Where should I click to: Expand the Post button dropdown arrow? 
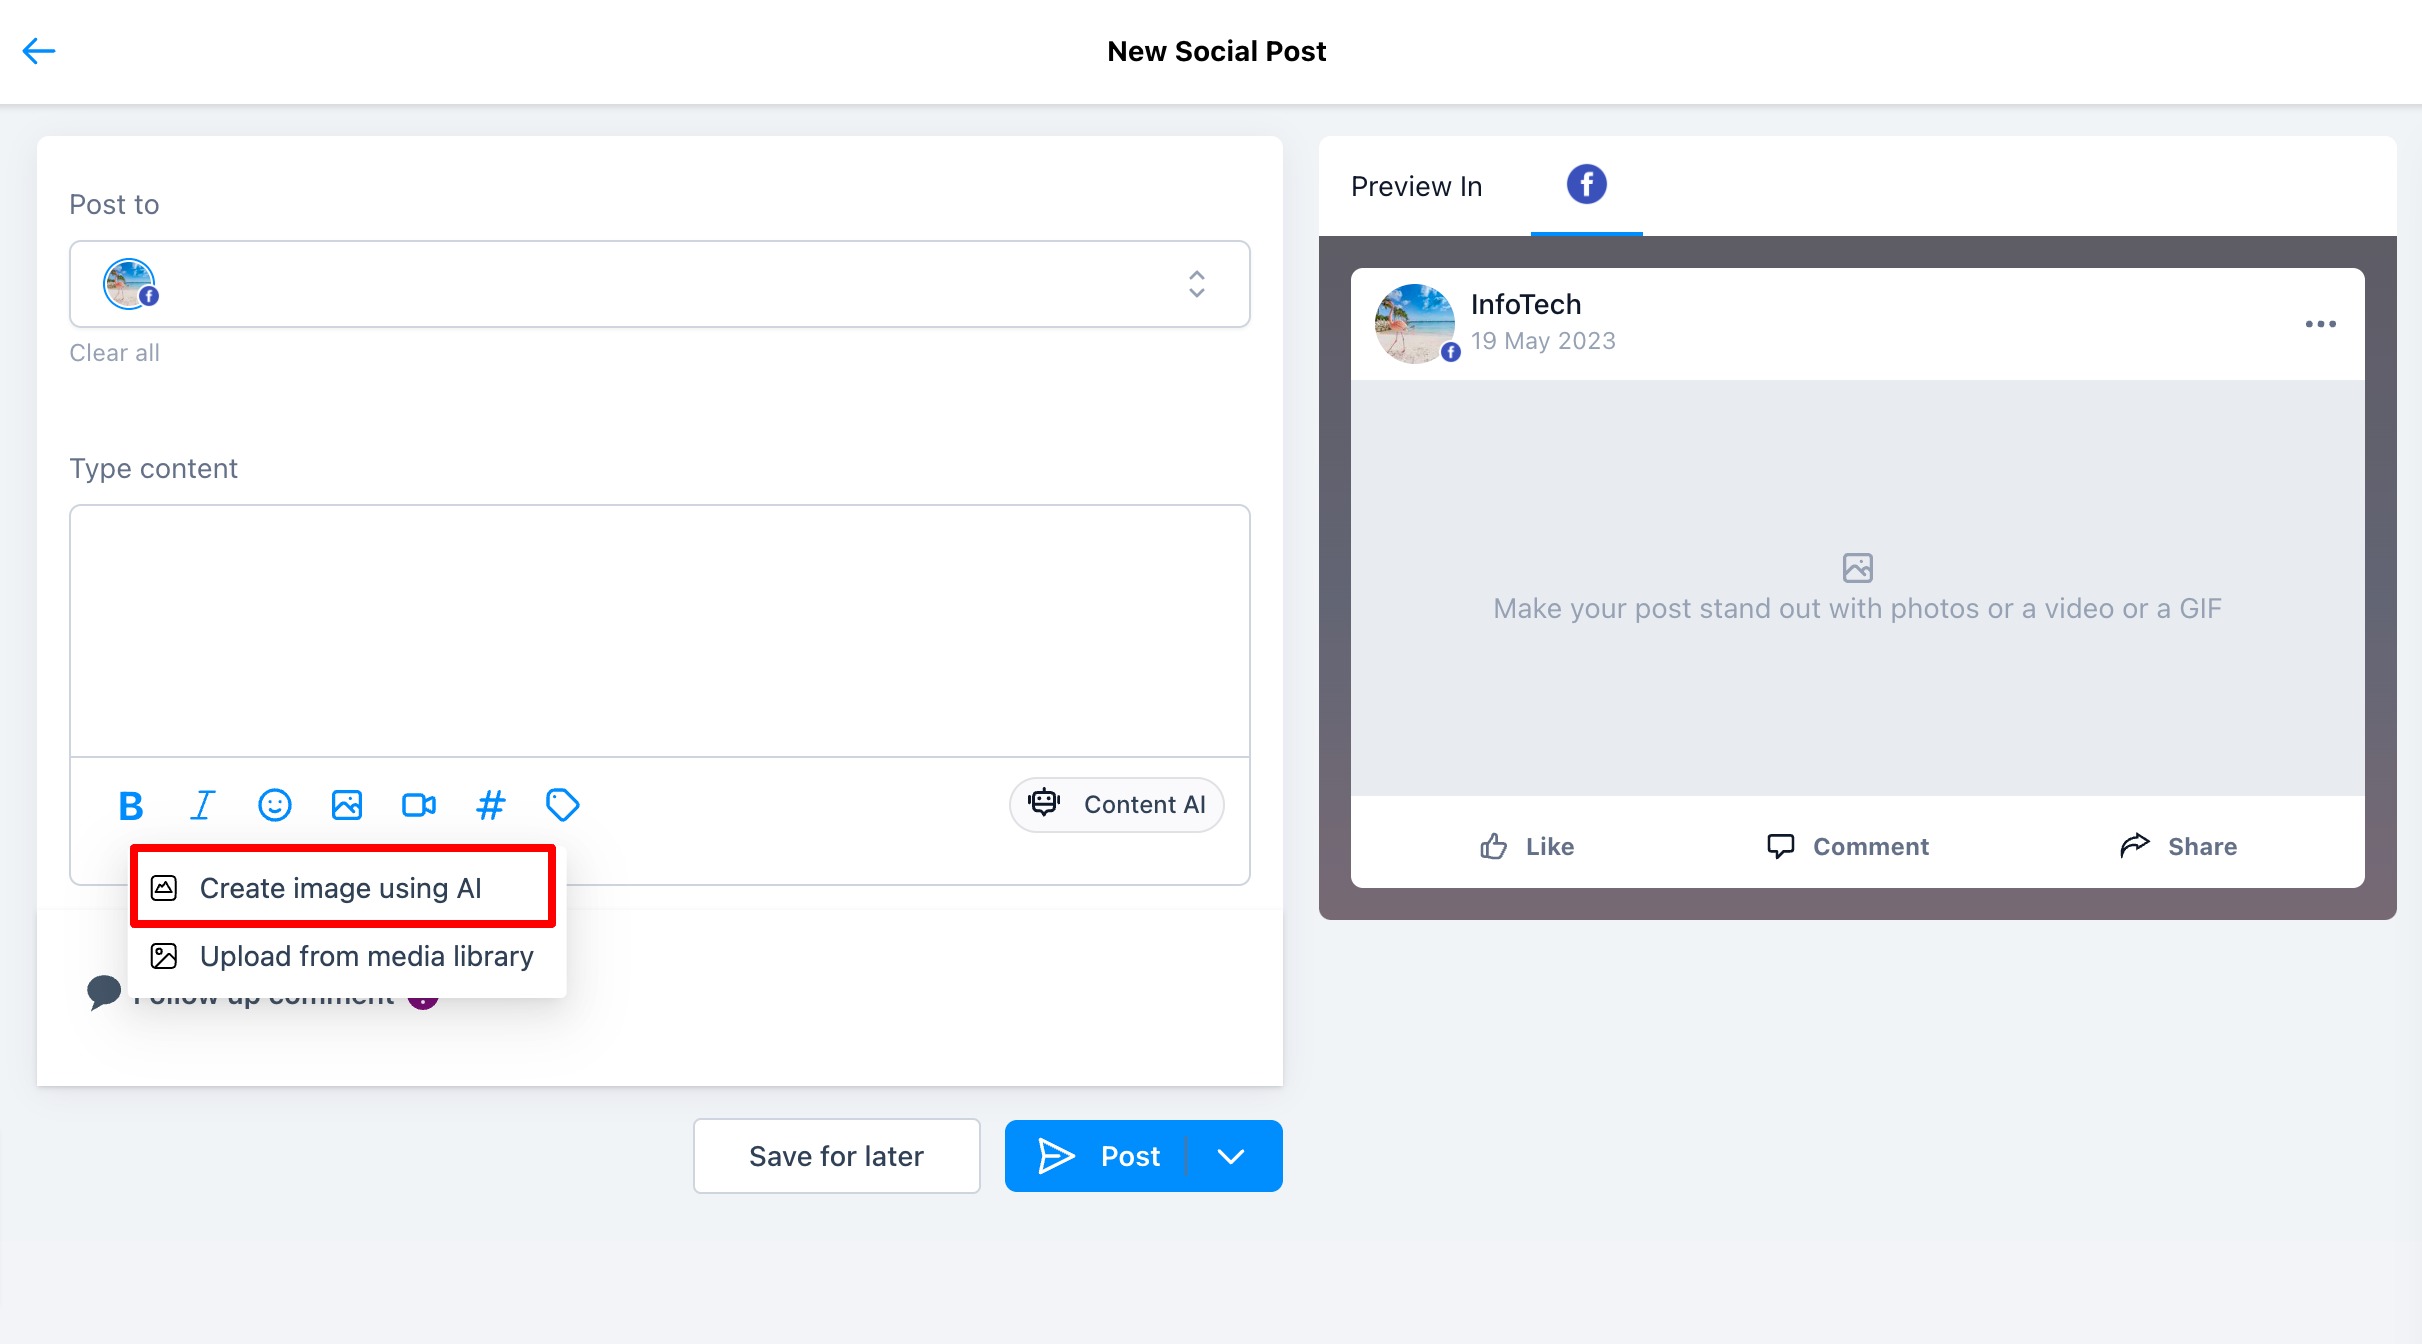click(1231, 1157)
